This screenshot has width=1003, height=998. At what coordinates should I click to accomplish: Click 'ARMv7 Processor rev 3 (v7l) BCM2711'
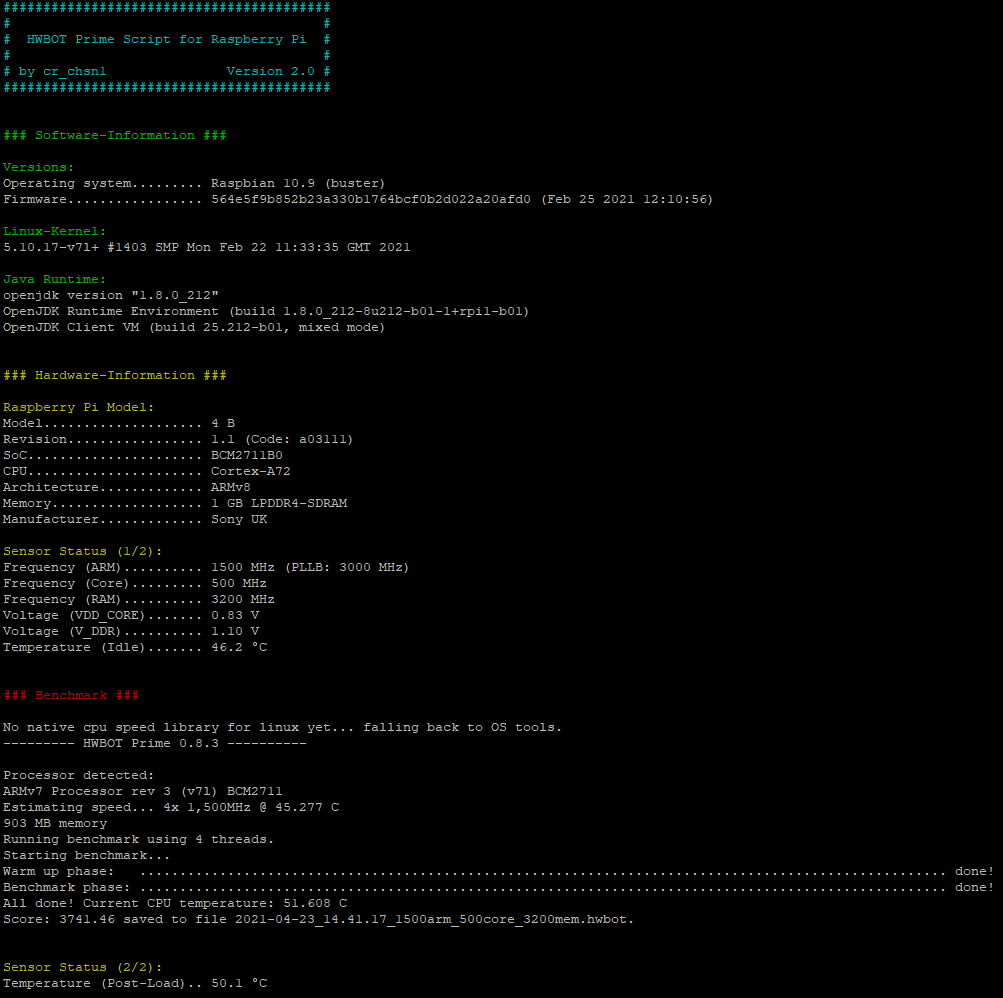tap(143, 791)
